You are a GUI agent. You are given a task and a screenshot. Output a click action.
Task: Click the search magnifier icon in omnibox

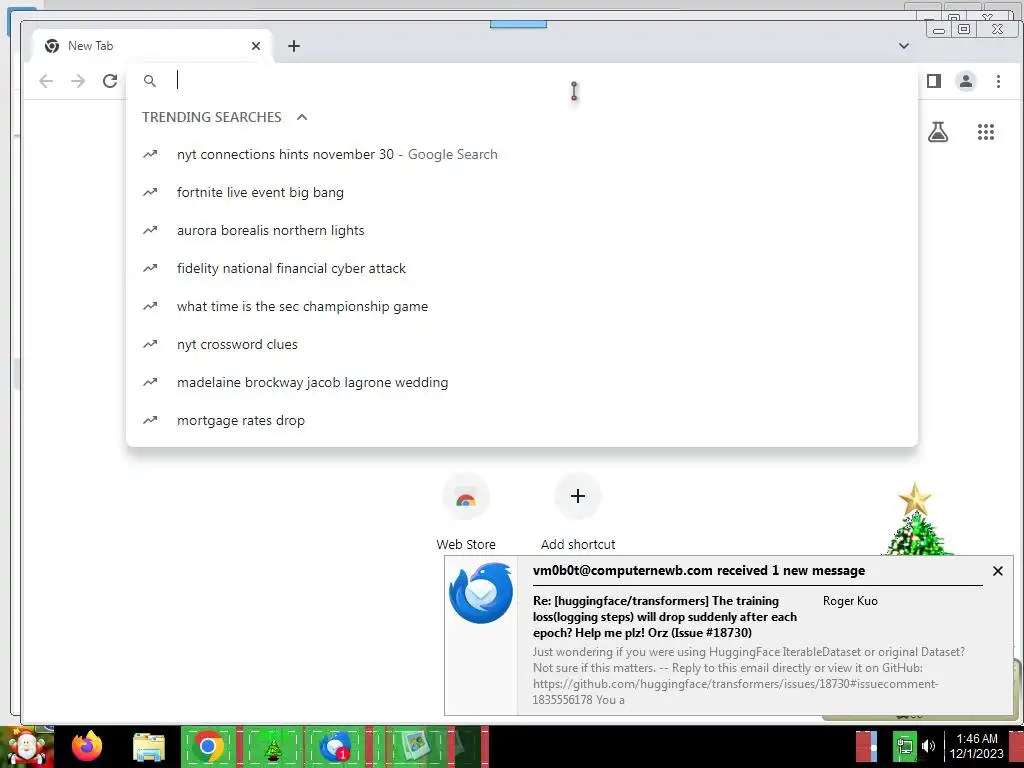150,81
